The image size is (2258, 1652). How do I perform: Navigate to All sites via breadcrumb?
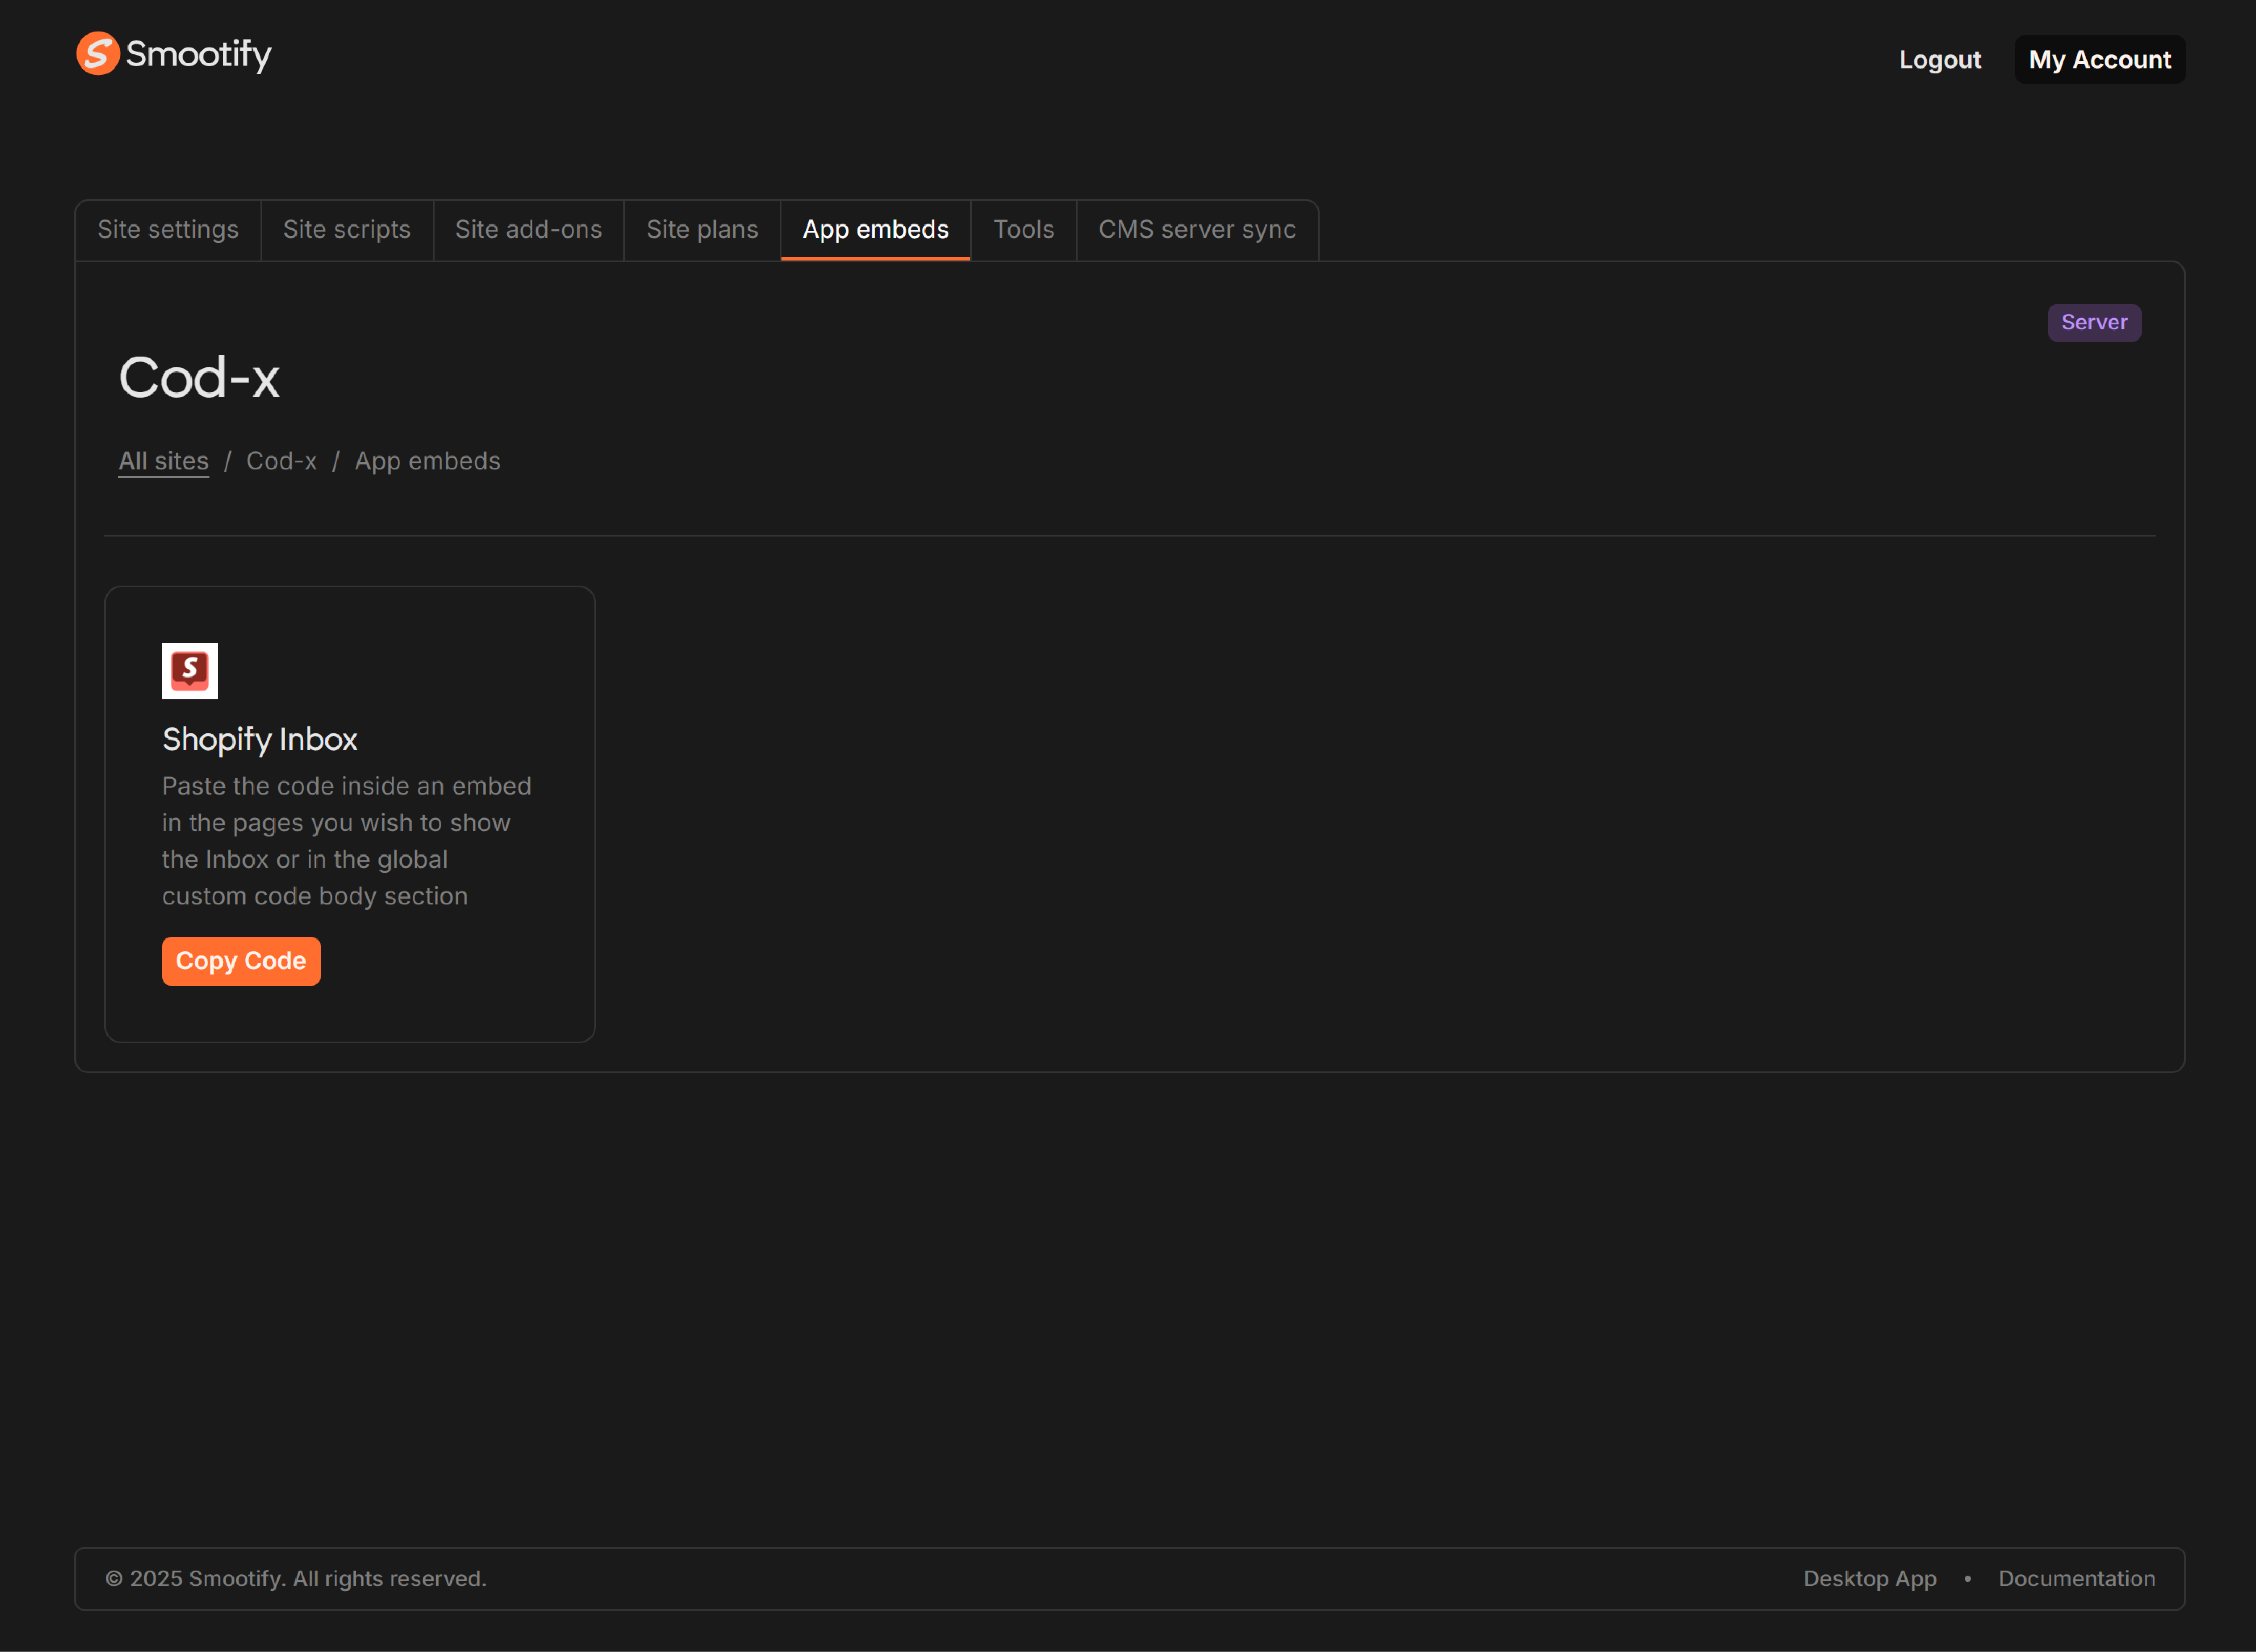[x=163, y=460]
